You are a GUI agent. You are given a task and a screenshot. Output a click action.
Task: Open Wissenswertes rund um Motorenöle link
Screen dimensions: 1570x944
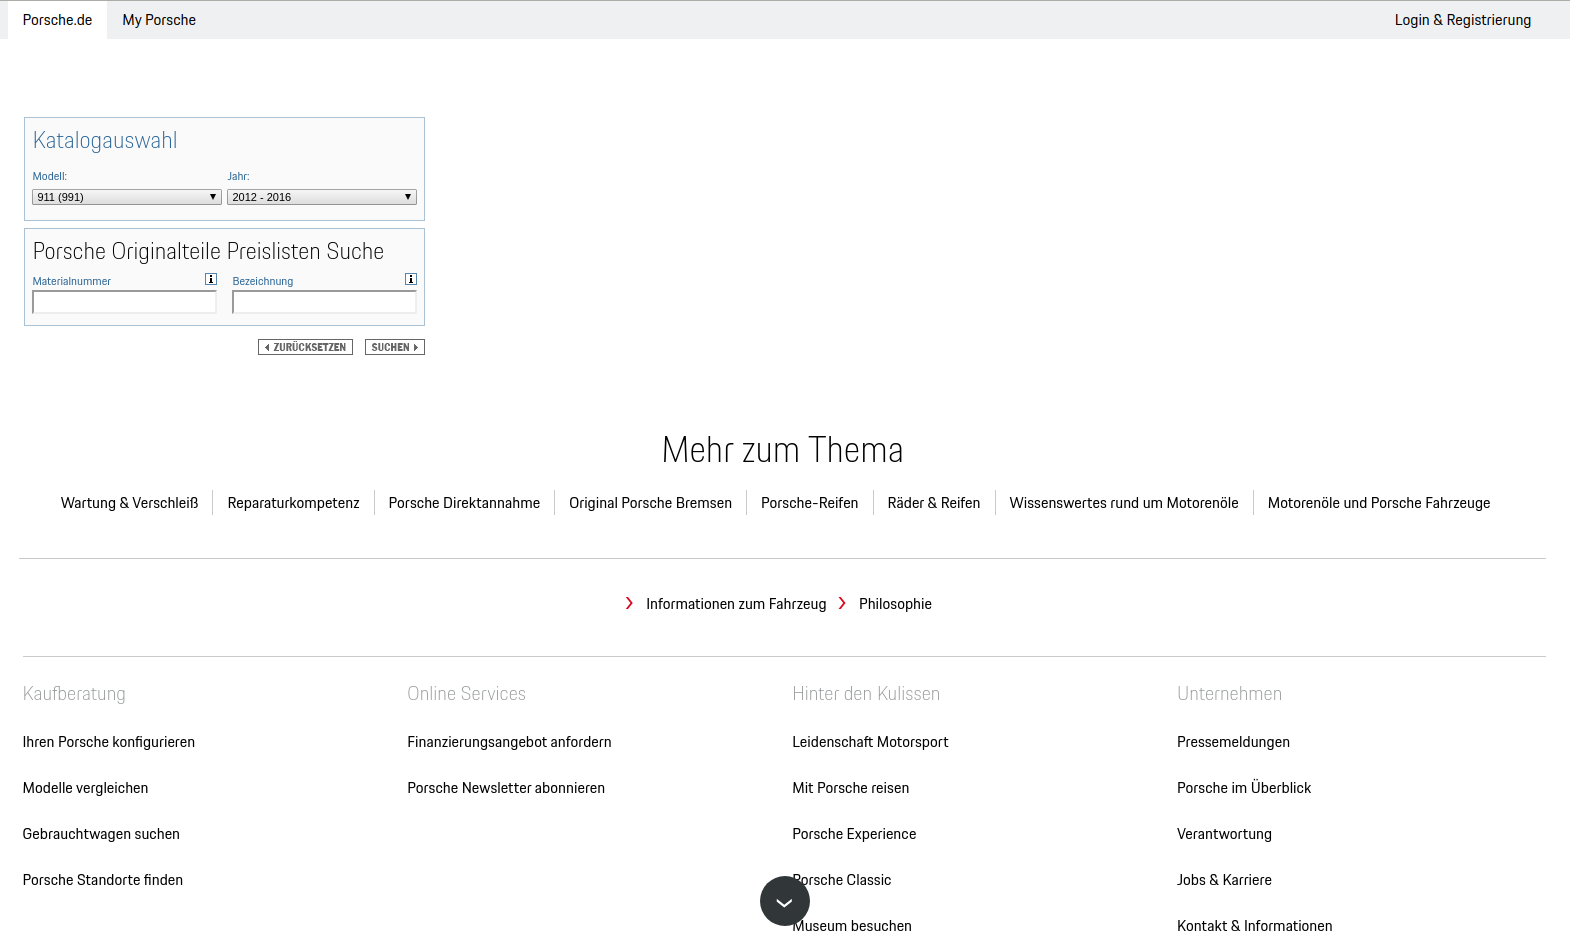1124,503
